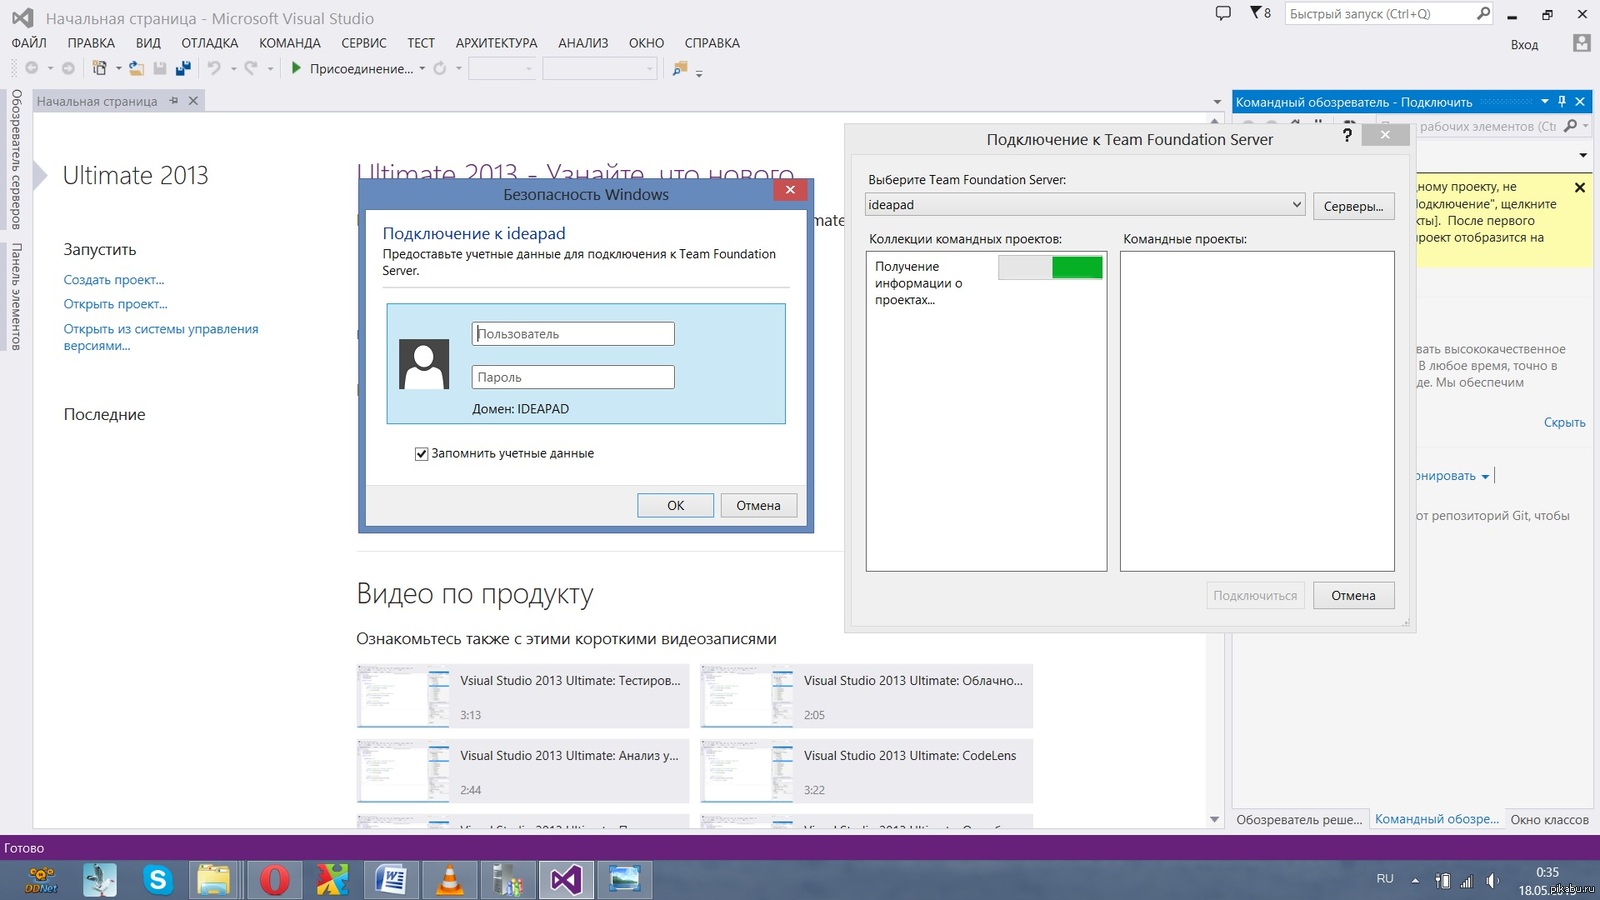Click the Скрыть link in Team Explorer
The width and height of the screenshot is (1600, 900).
pos(1564,422)
